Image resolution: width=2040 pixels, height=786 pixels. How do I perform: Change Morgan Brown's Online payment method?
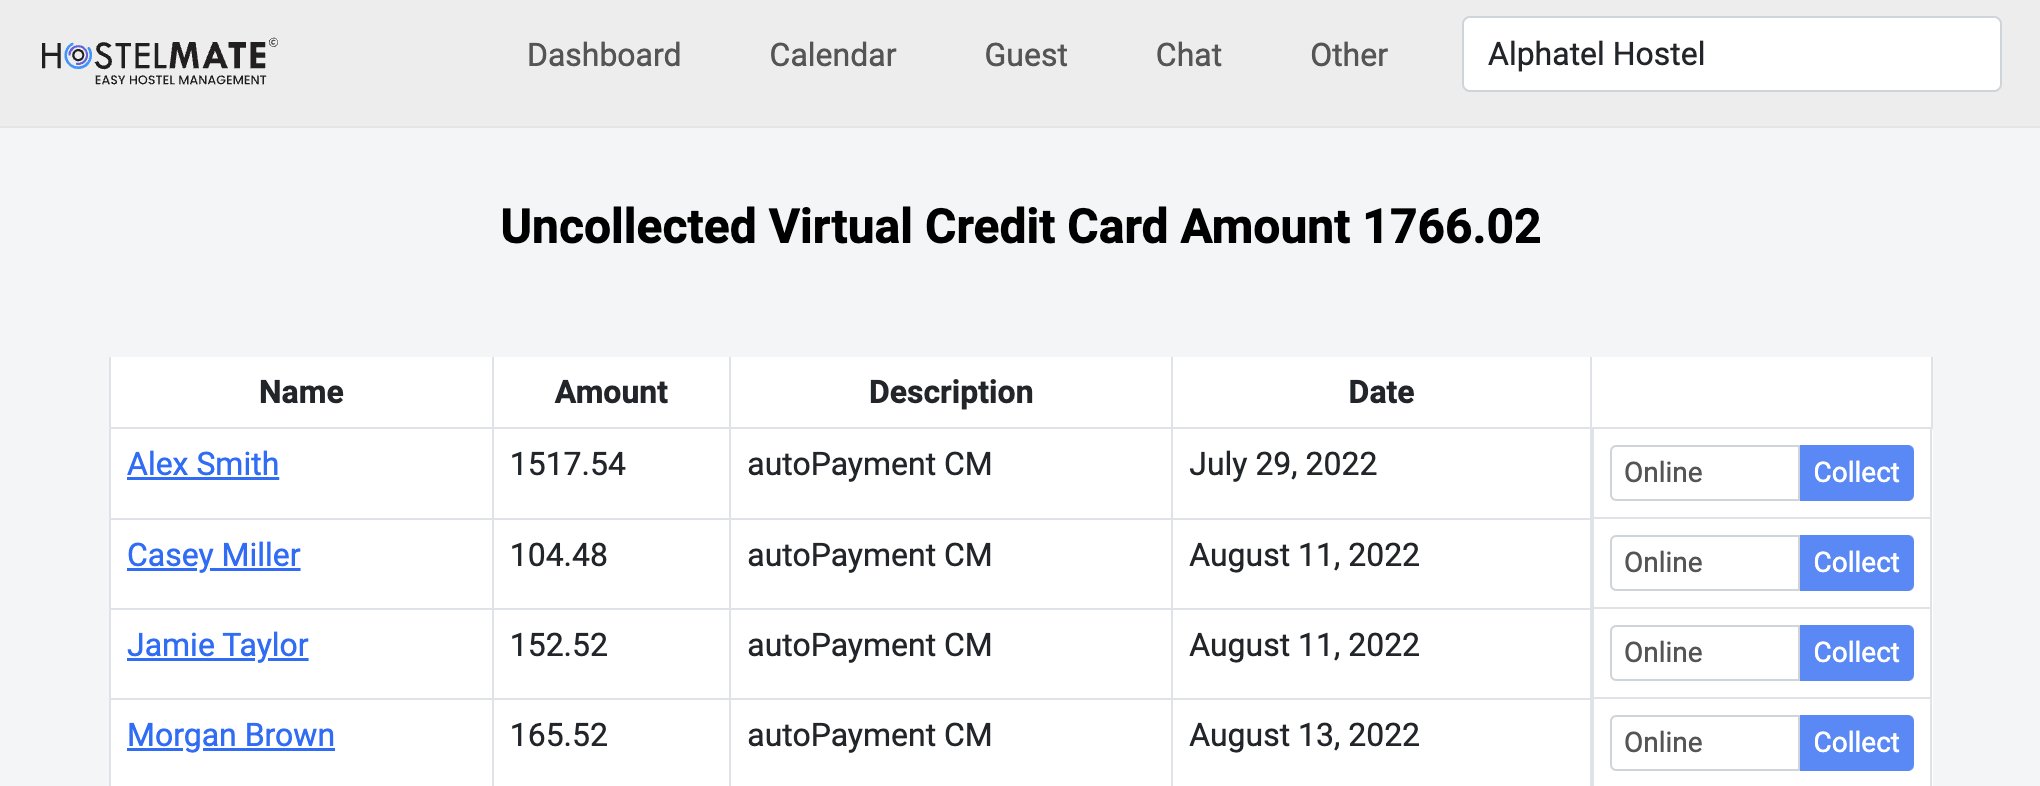click(x=1704, y=743)
